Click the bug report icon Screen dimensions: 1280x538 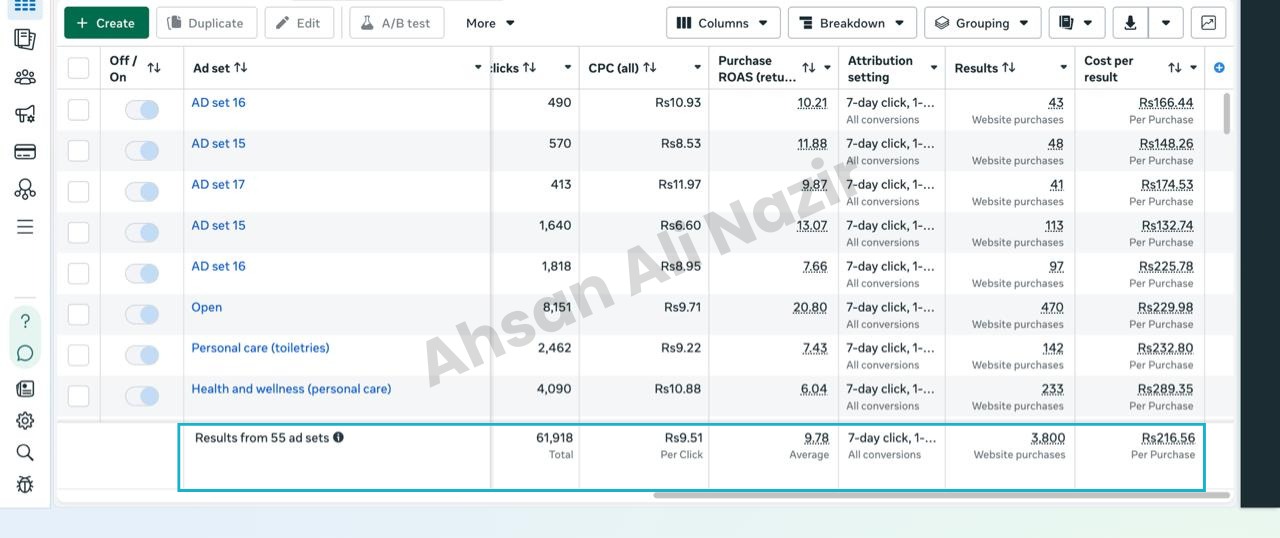click(x=25, y=485)
